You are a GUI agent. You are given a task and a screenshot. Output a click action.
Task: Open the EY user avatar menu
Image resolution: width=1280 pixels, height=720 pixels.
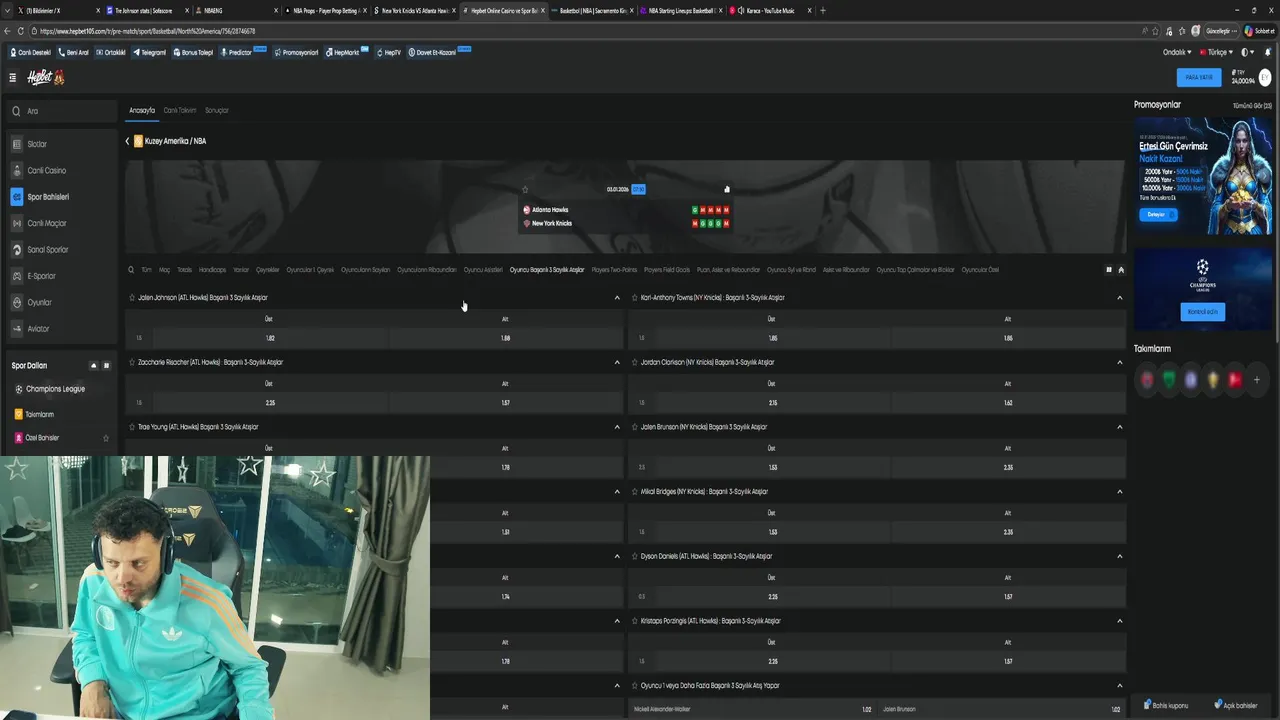[x=1265, y=77]
